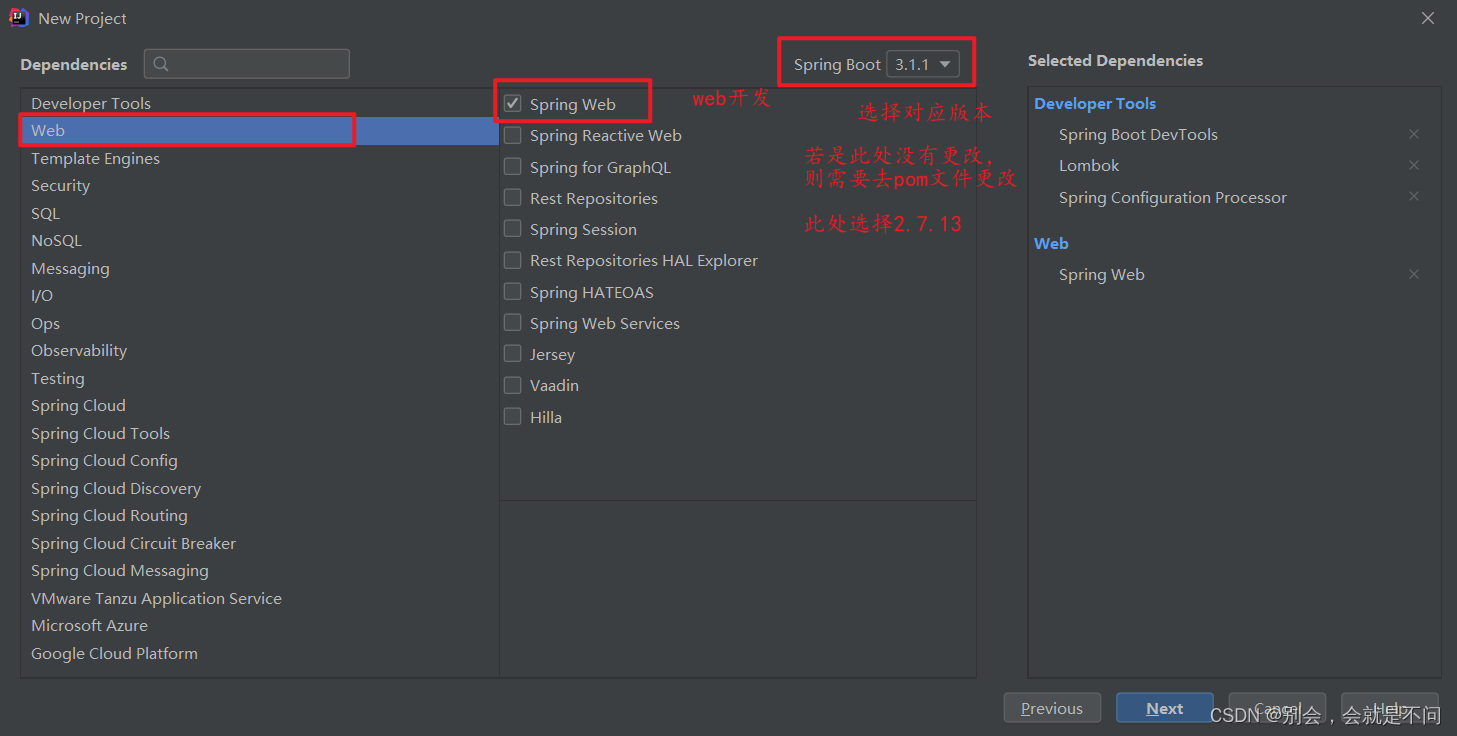Screen dimensions: 1457x736
Task: Click Developer Tools heading in selected panel
Action: click(1095, 103)
